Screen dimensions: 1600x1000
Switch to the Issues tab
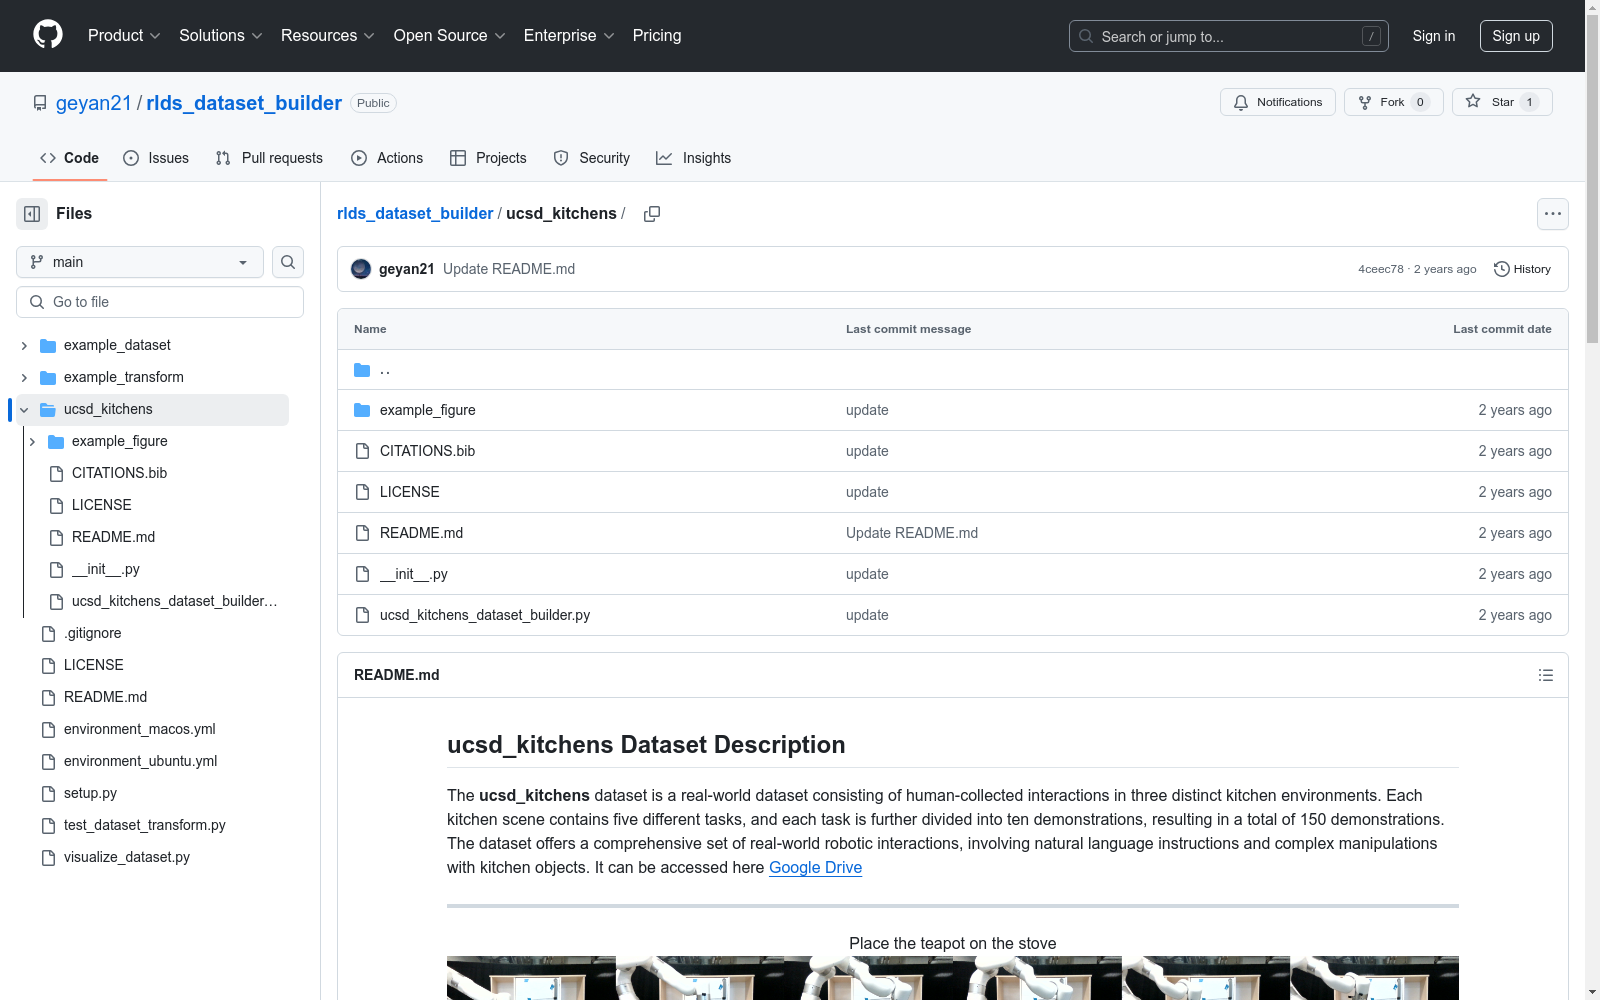pyautogui.click(x=156, y=158)
